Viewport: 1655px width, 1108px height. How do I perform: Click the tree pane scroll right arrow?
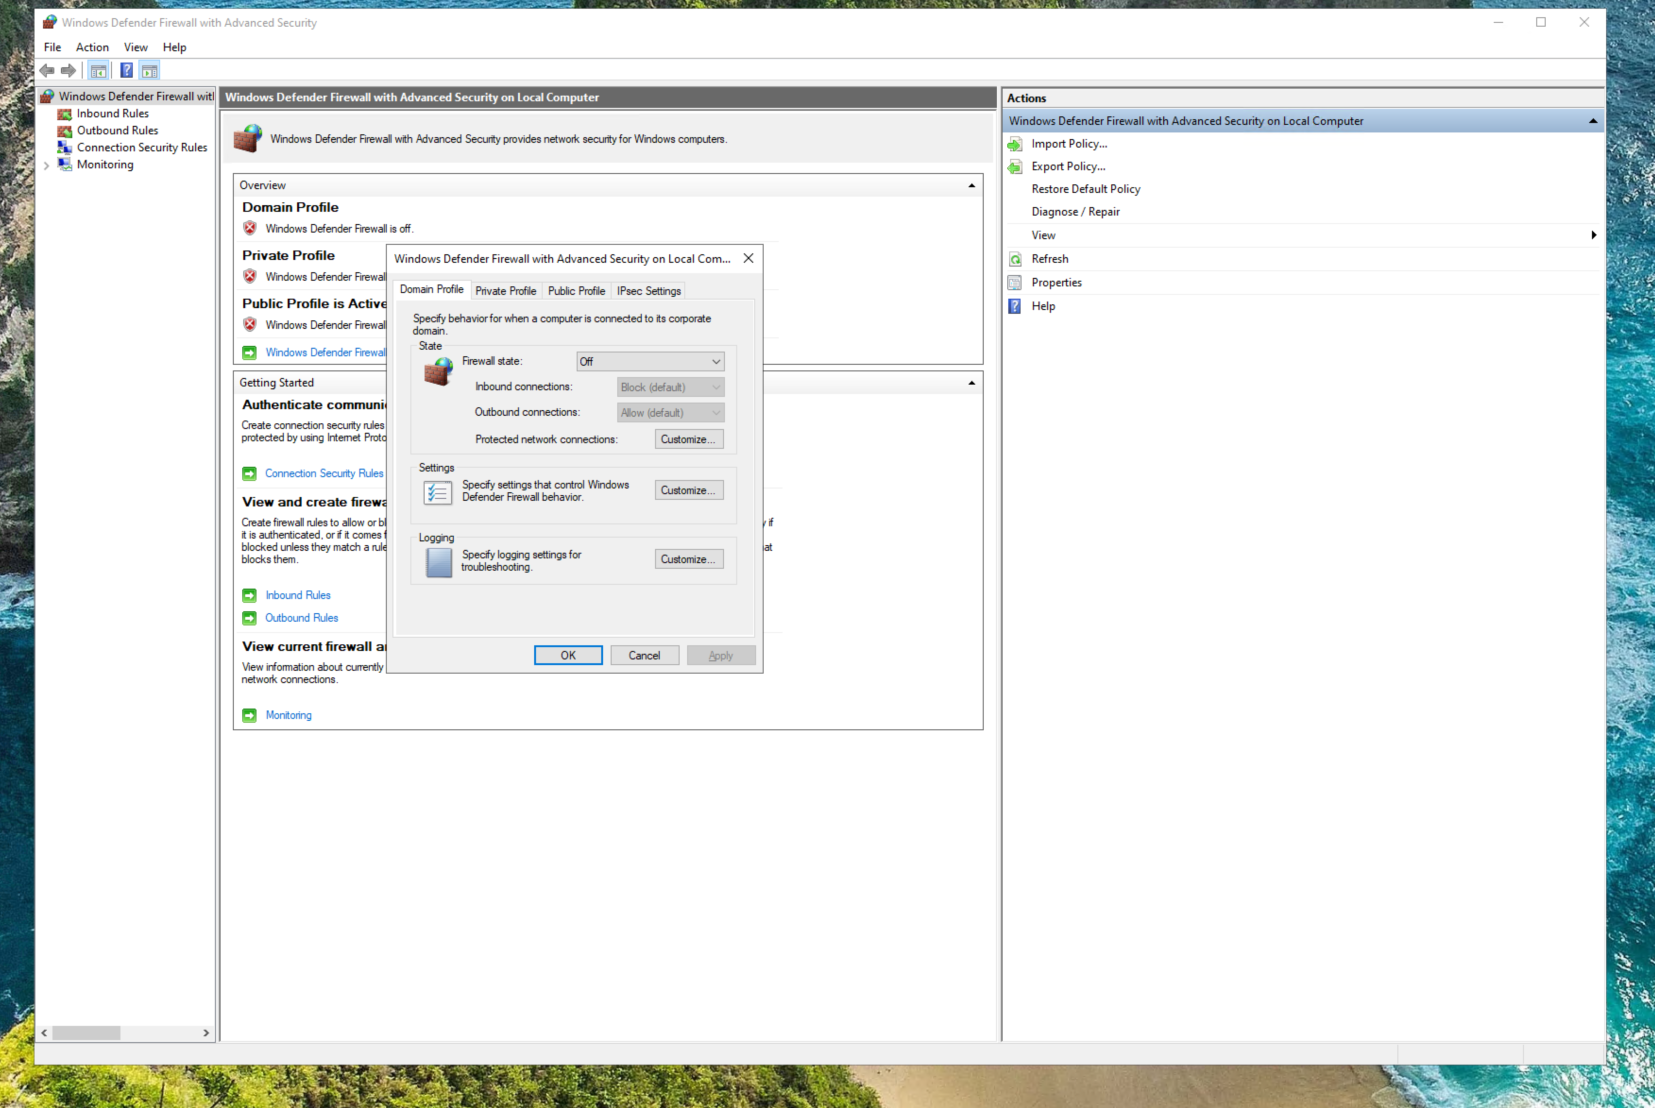coord(206,1033)
